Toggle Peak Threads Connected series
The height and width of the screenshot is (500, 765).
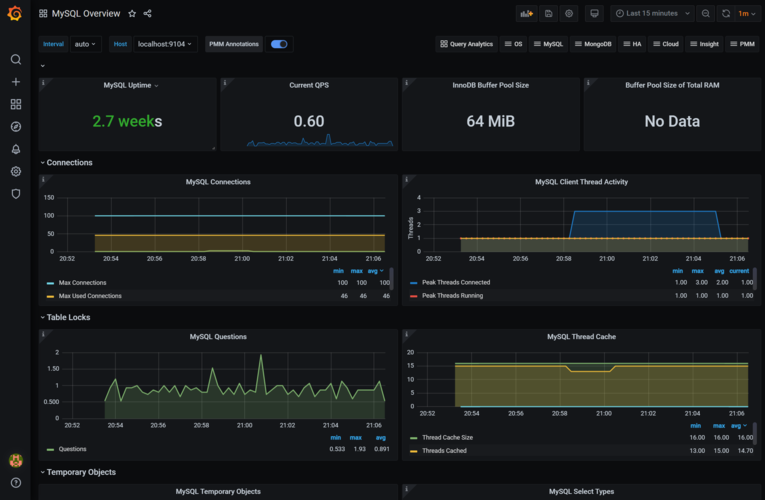(456, 282)
